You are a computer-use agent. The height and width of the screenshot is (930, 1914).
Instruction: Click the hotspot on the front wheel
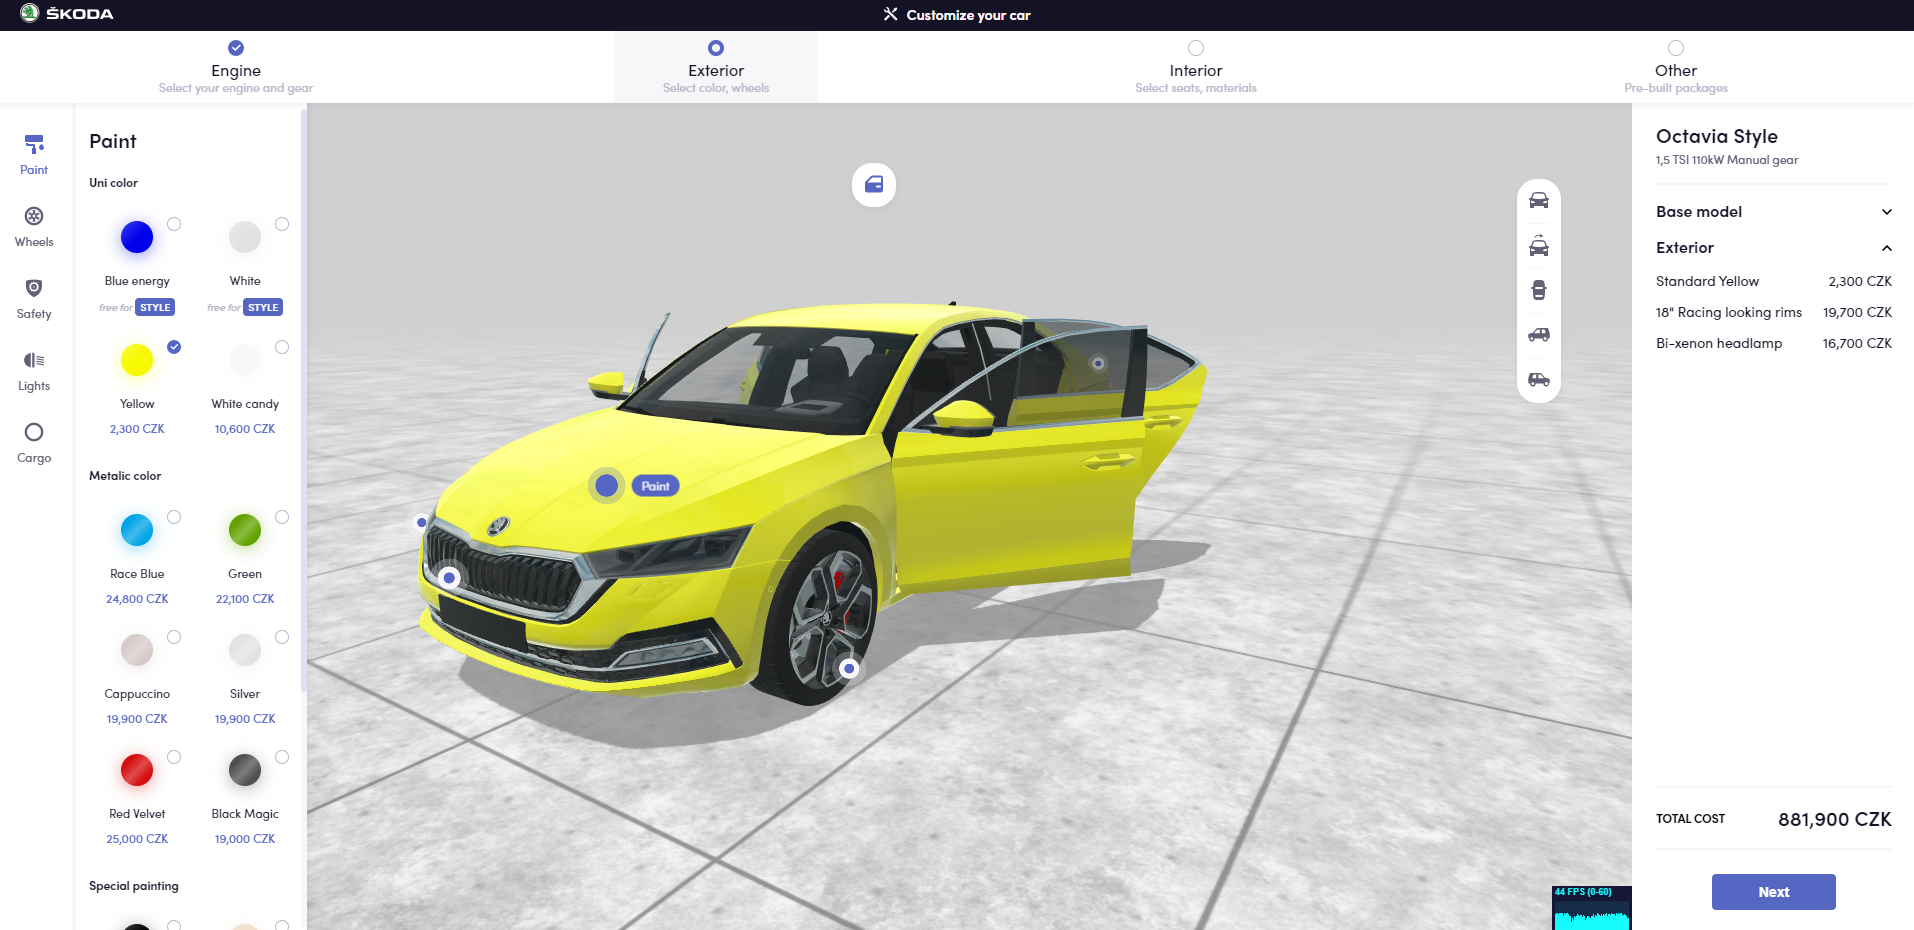pos(849,668)
